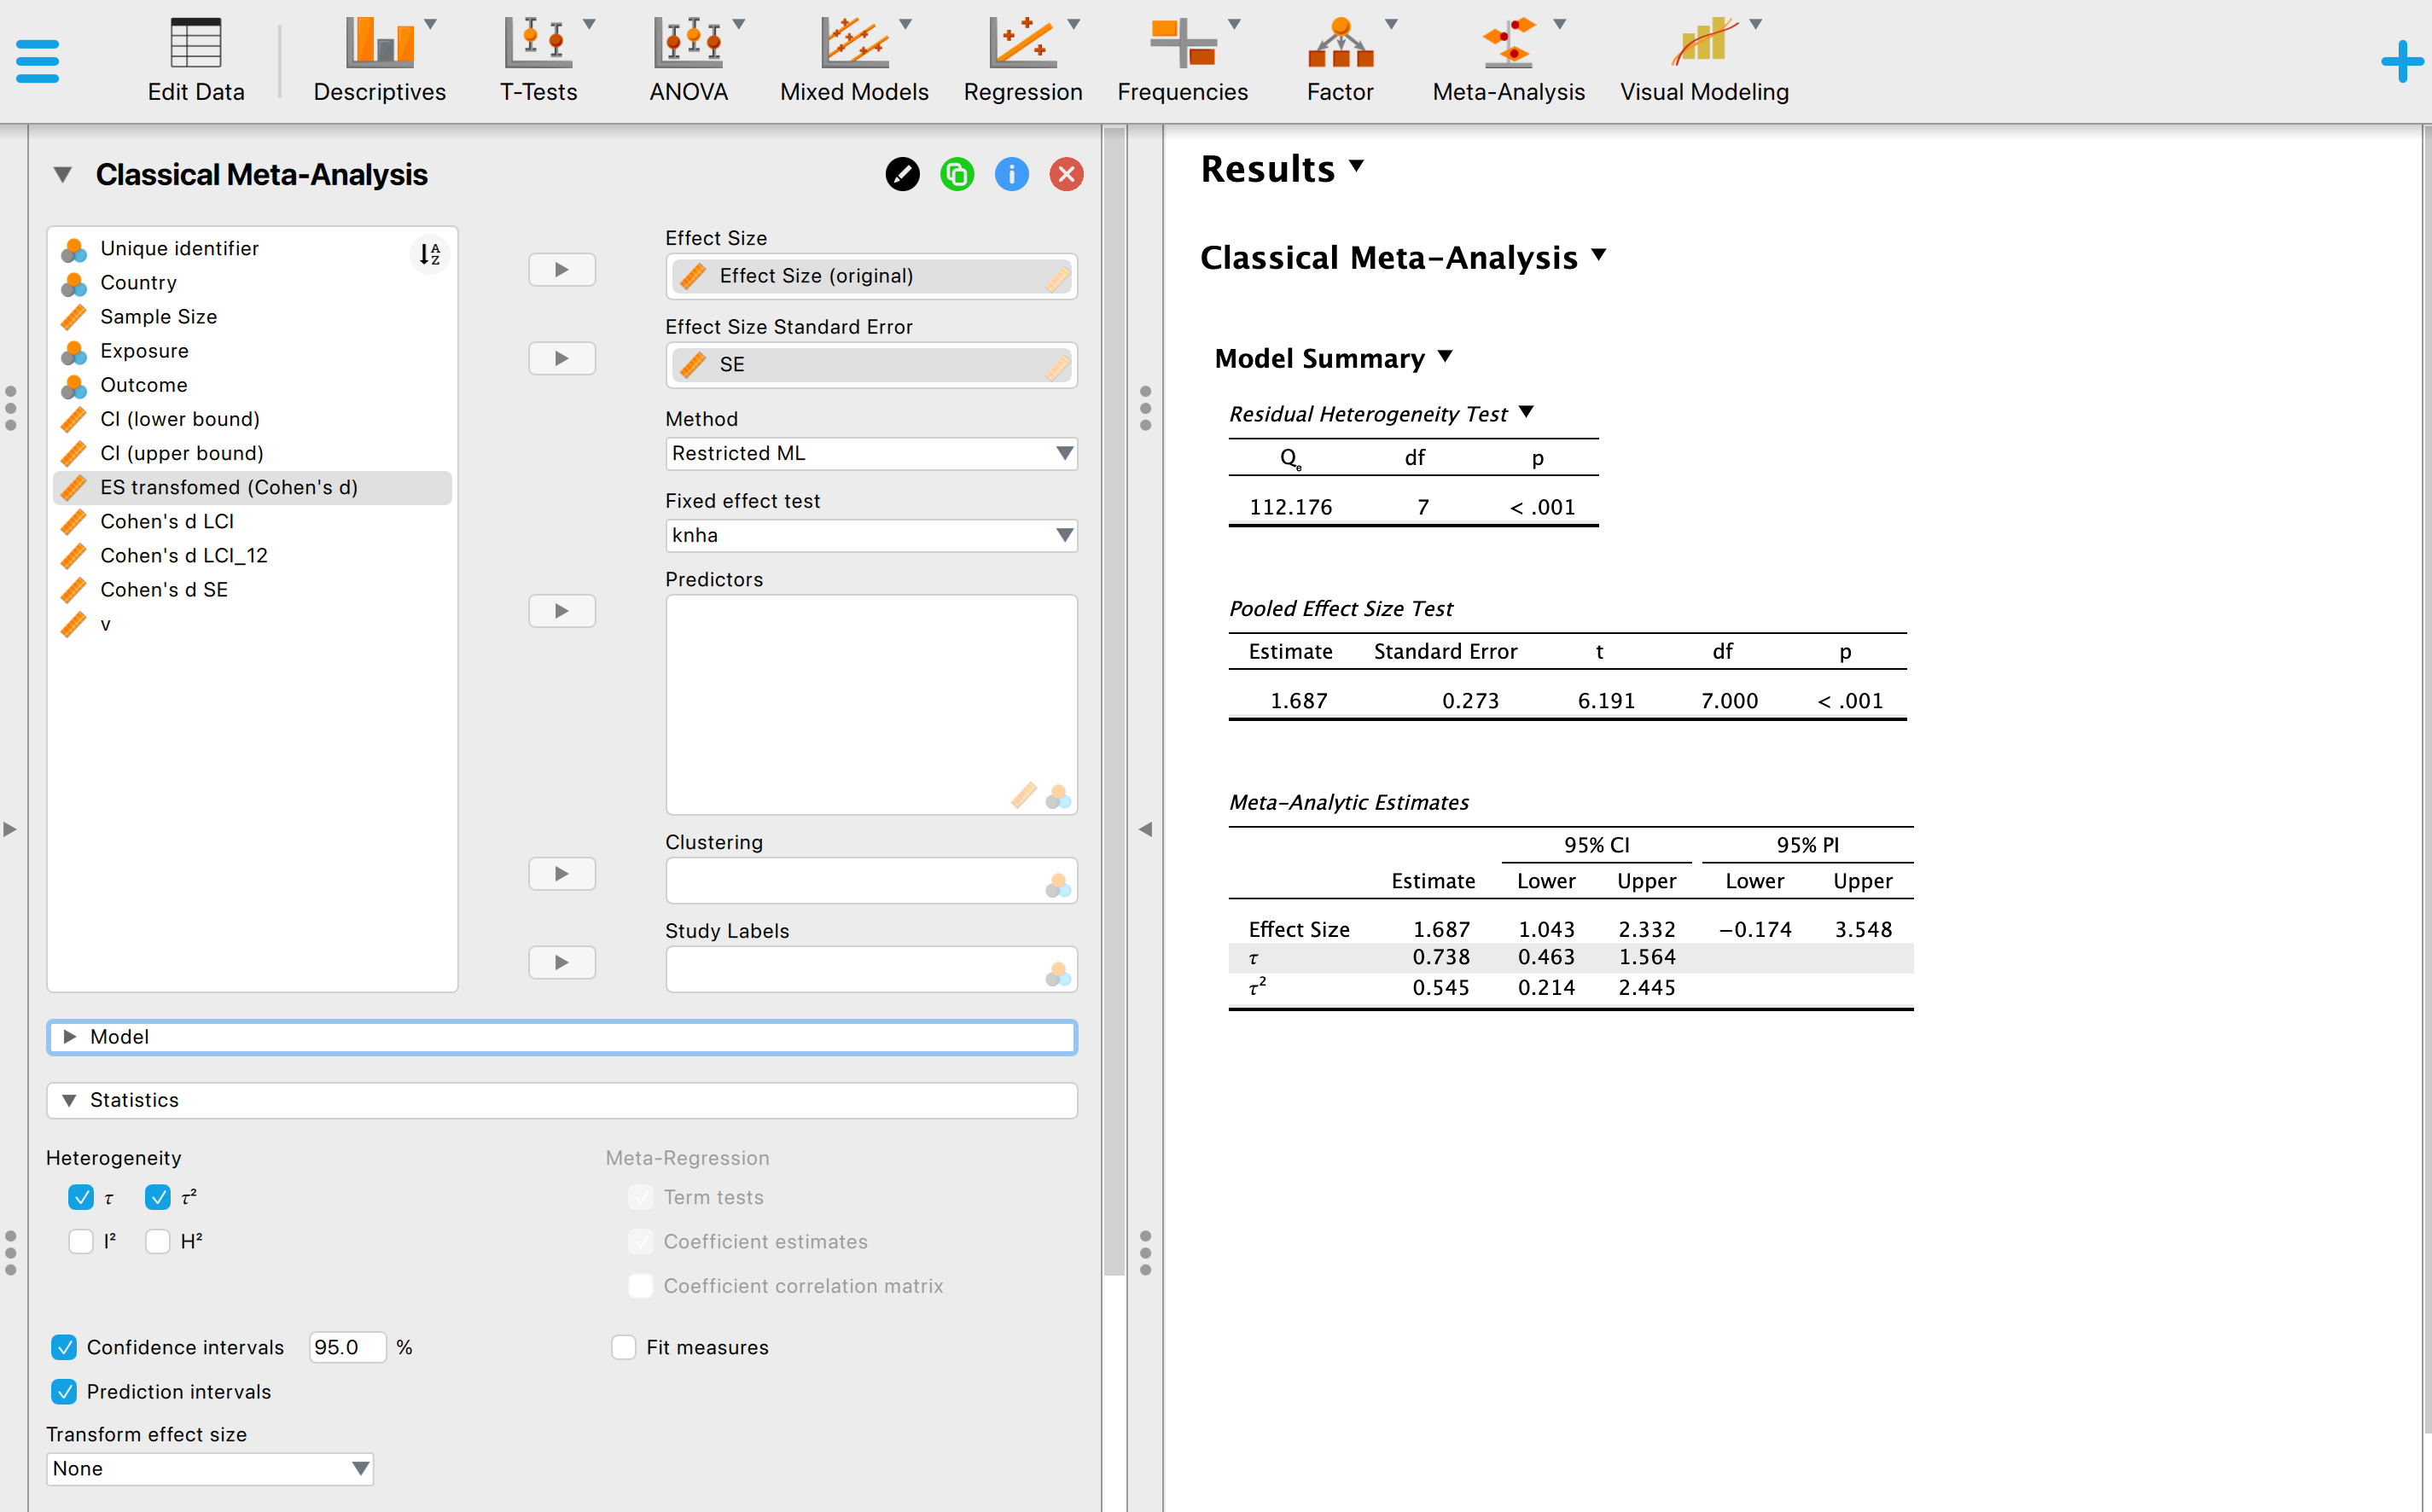Screen dimensions: 2432x1512
Task: Open Residual Heterogeneity Test table menu
Action: pyautogui.click(x=1526, y=413)
